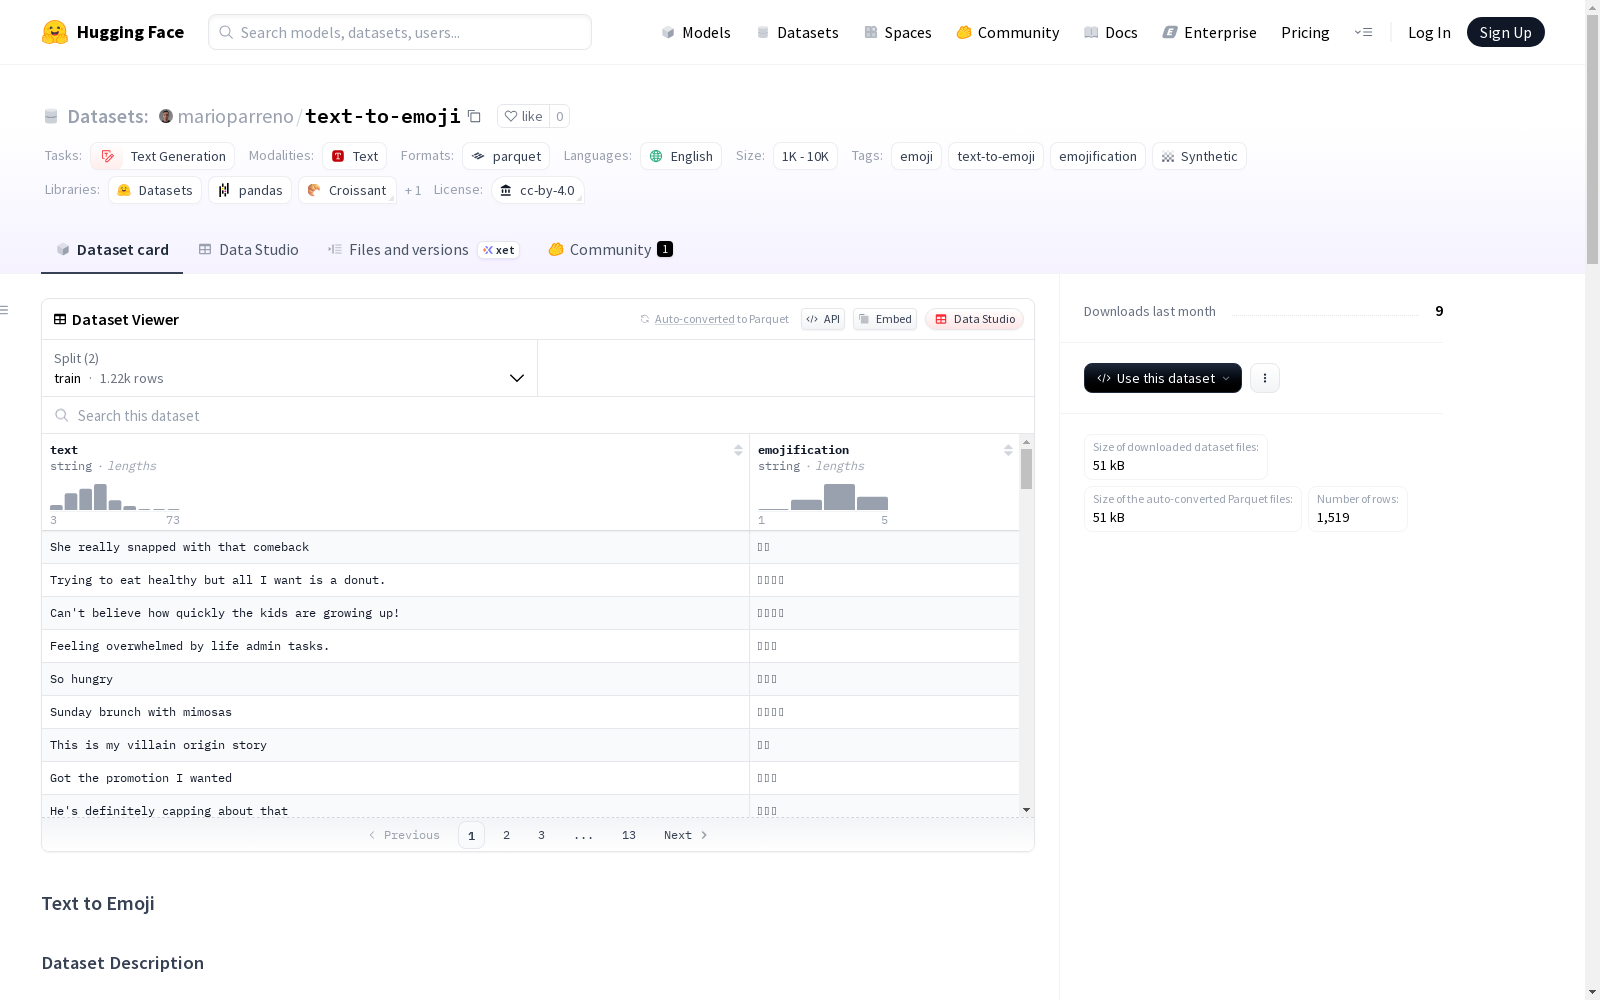
Task: Click the Hugging Face logo emoji
Action: pyautogui.click(x=55, y=32)
